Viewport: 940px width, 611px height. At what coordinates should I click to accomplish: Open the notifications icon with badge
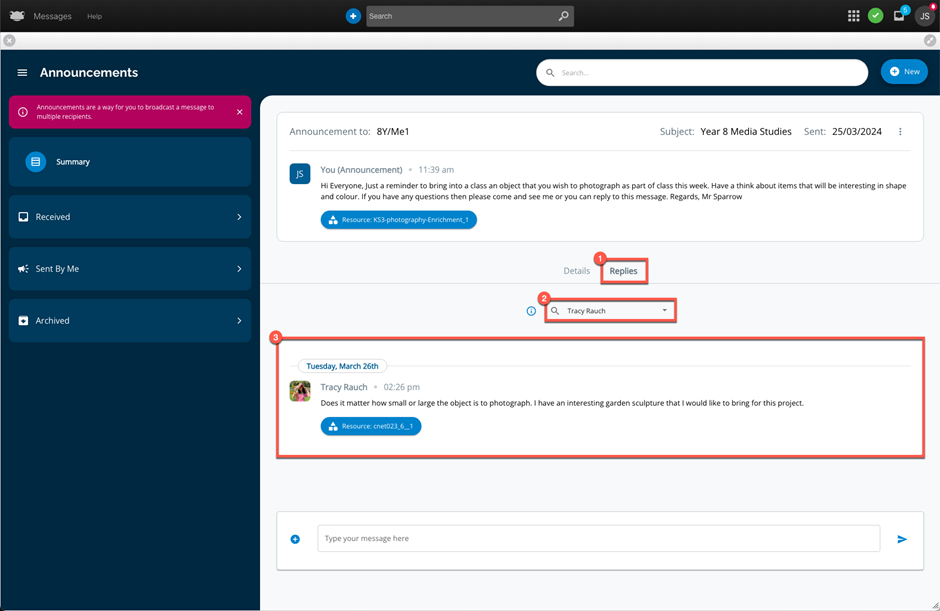[899, 16]
